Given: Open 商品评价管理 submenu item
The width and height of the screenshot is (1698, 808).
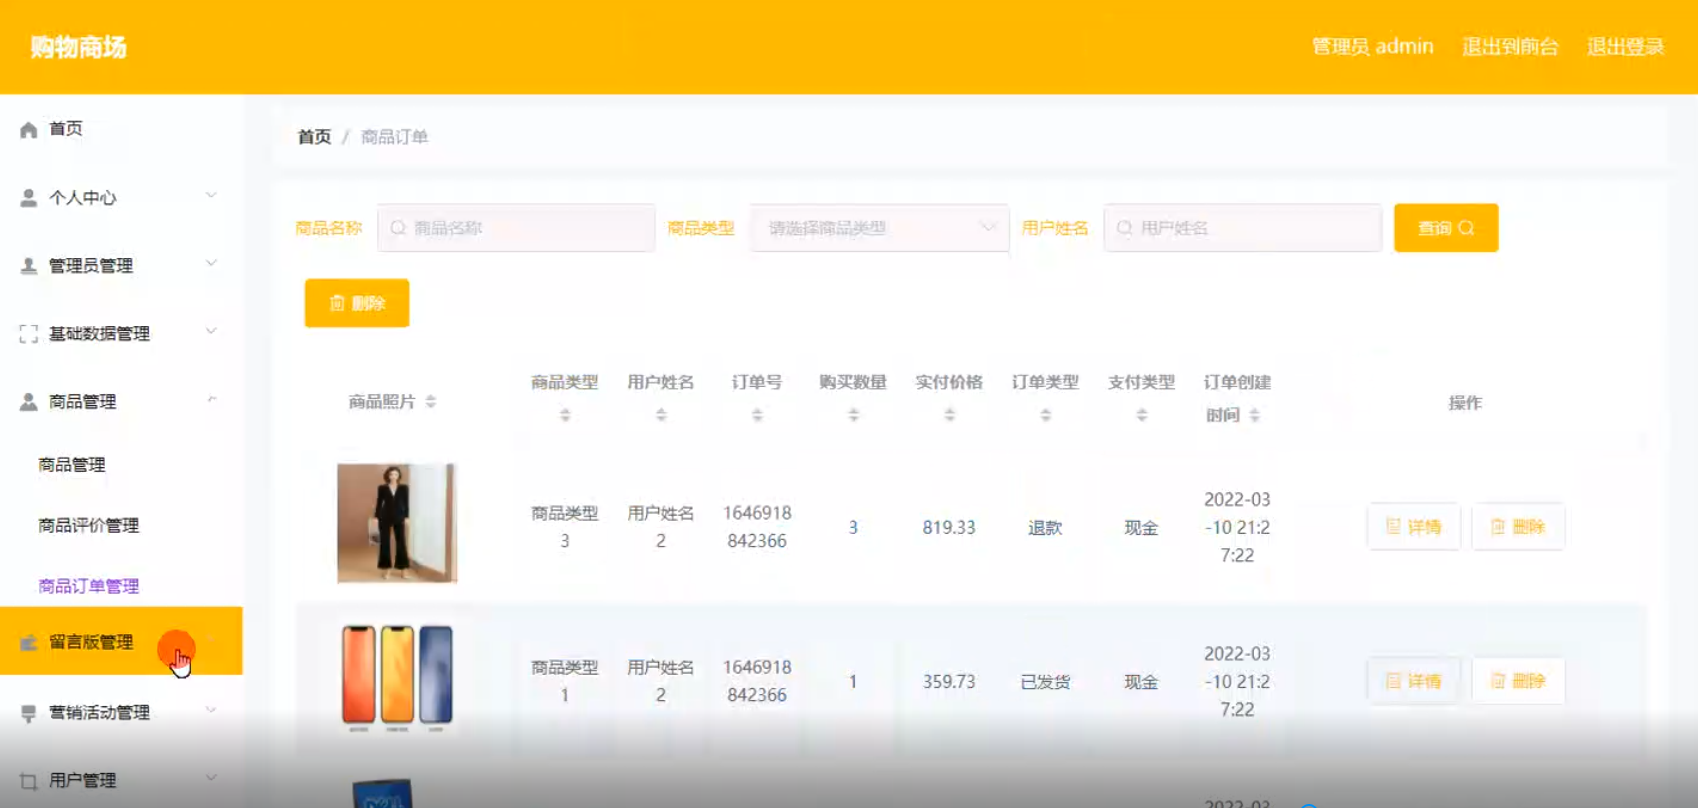Looking at the screenshot, I should click(x=89, y=526).
